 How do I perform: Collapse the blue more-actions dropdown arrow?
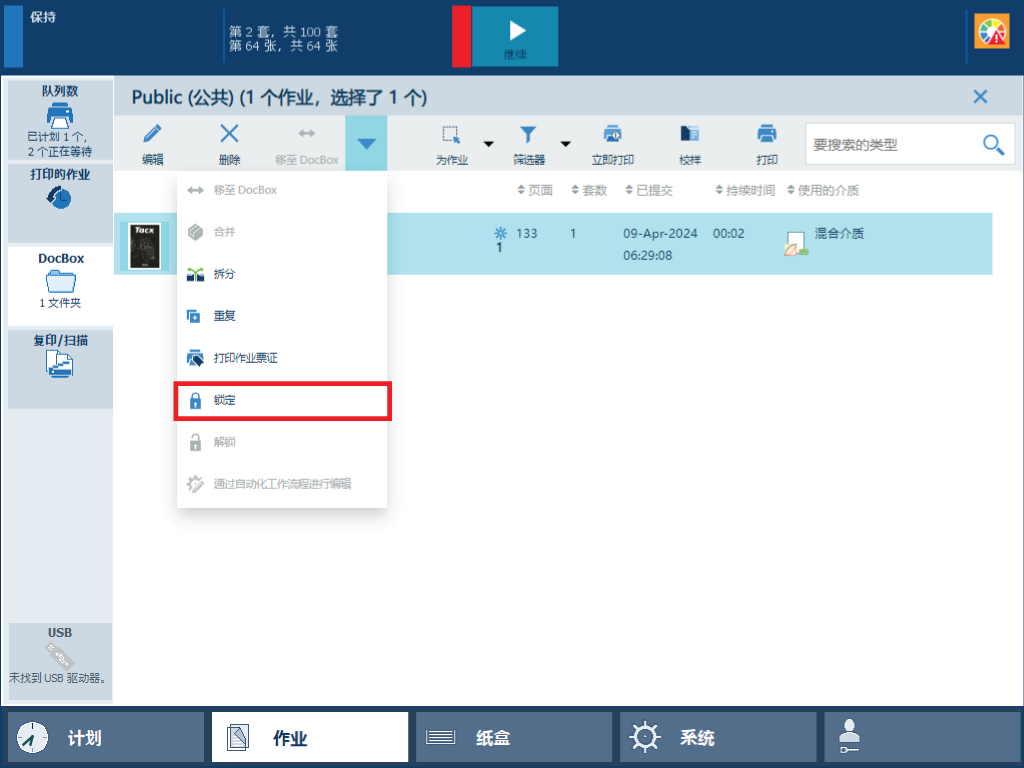coord(366,144)
